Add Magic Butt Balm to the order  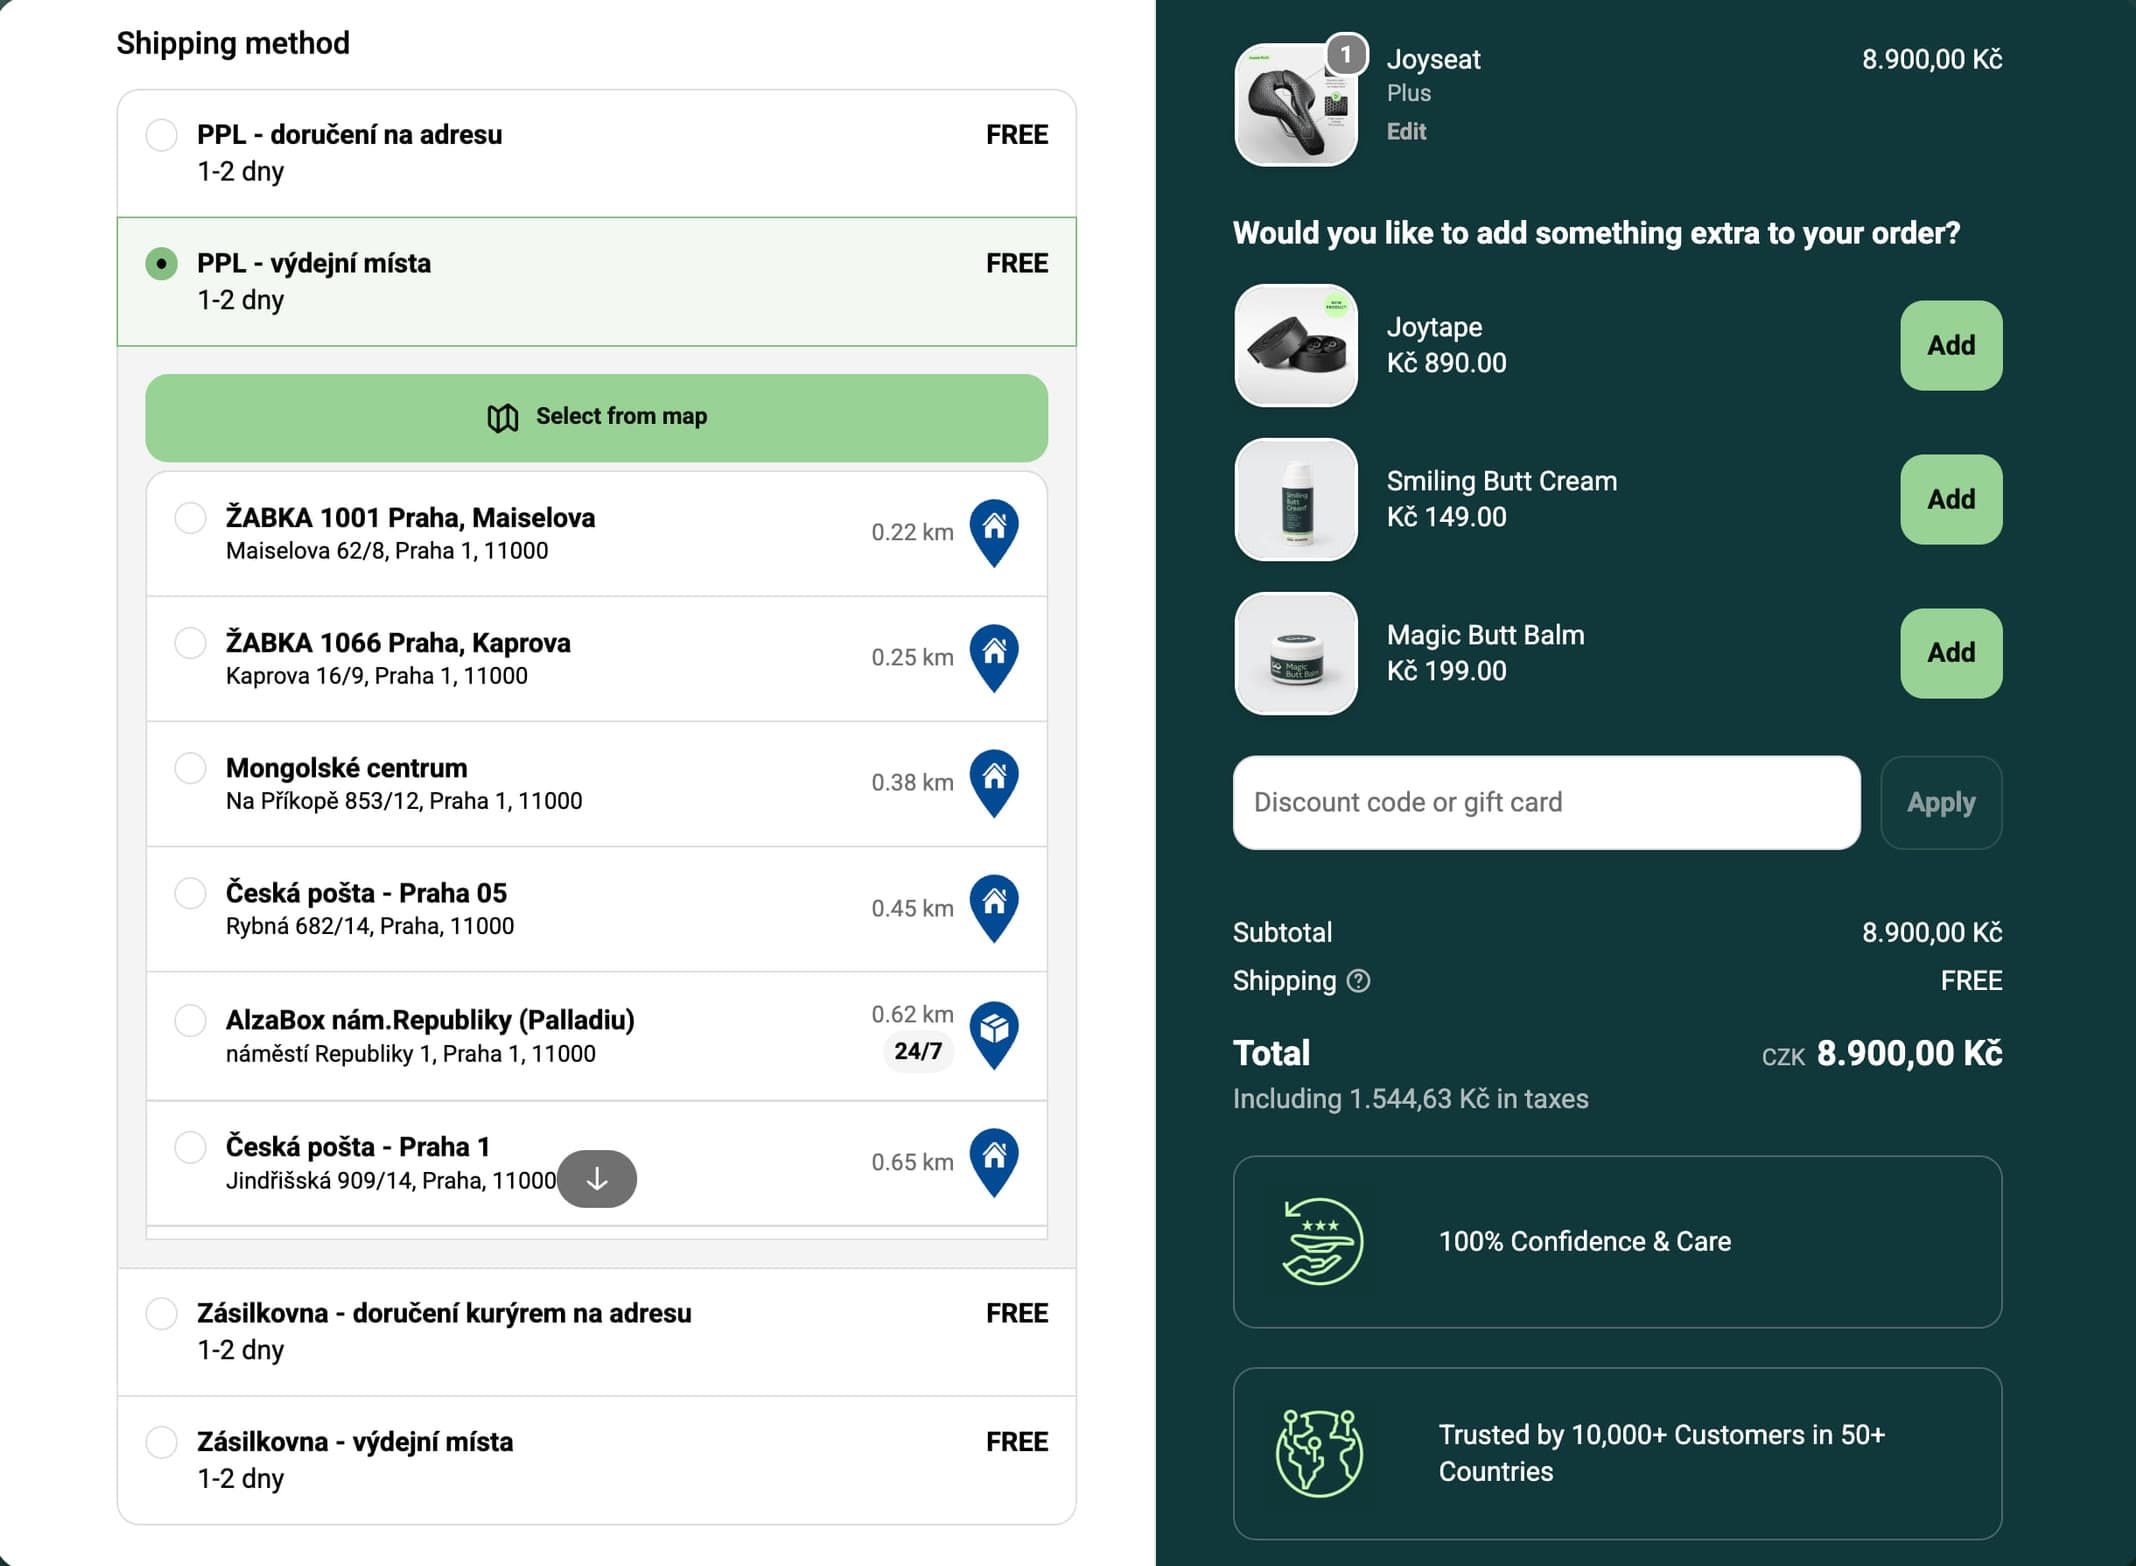coord(1951,653)
